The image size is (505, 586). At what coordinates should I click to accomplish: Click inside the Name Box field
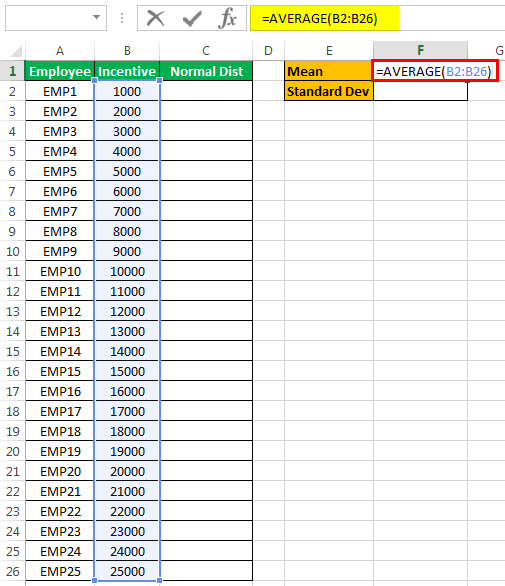point(48,18)
